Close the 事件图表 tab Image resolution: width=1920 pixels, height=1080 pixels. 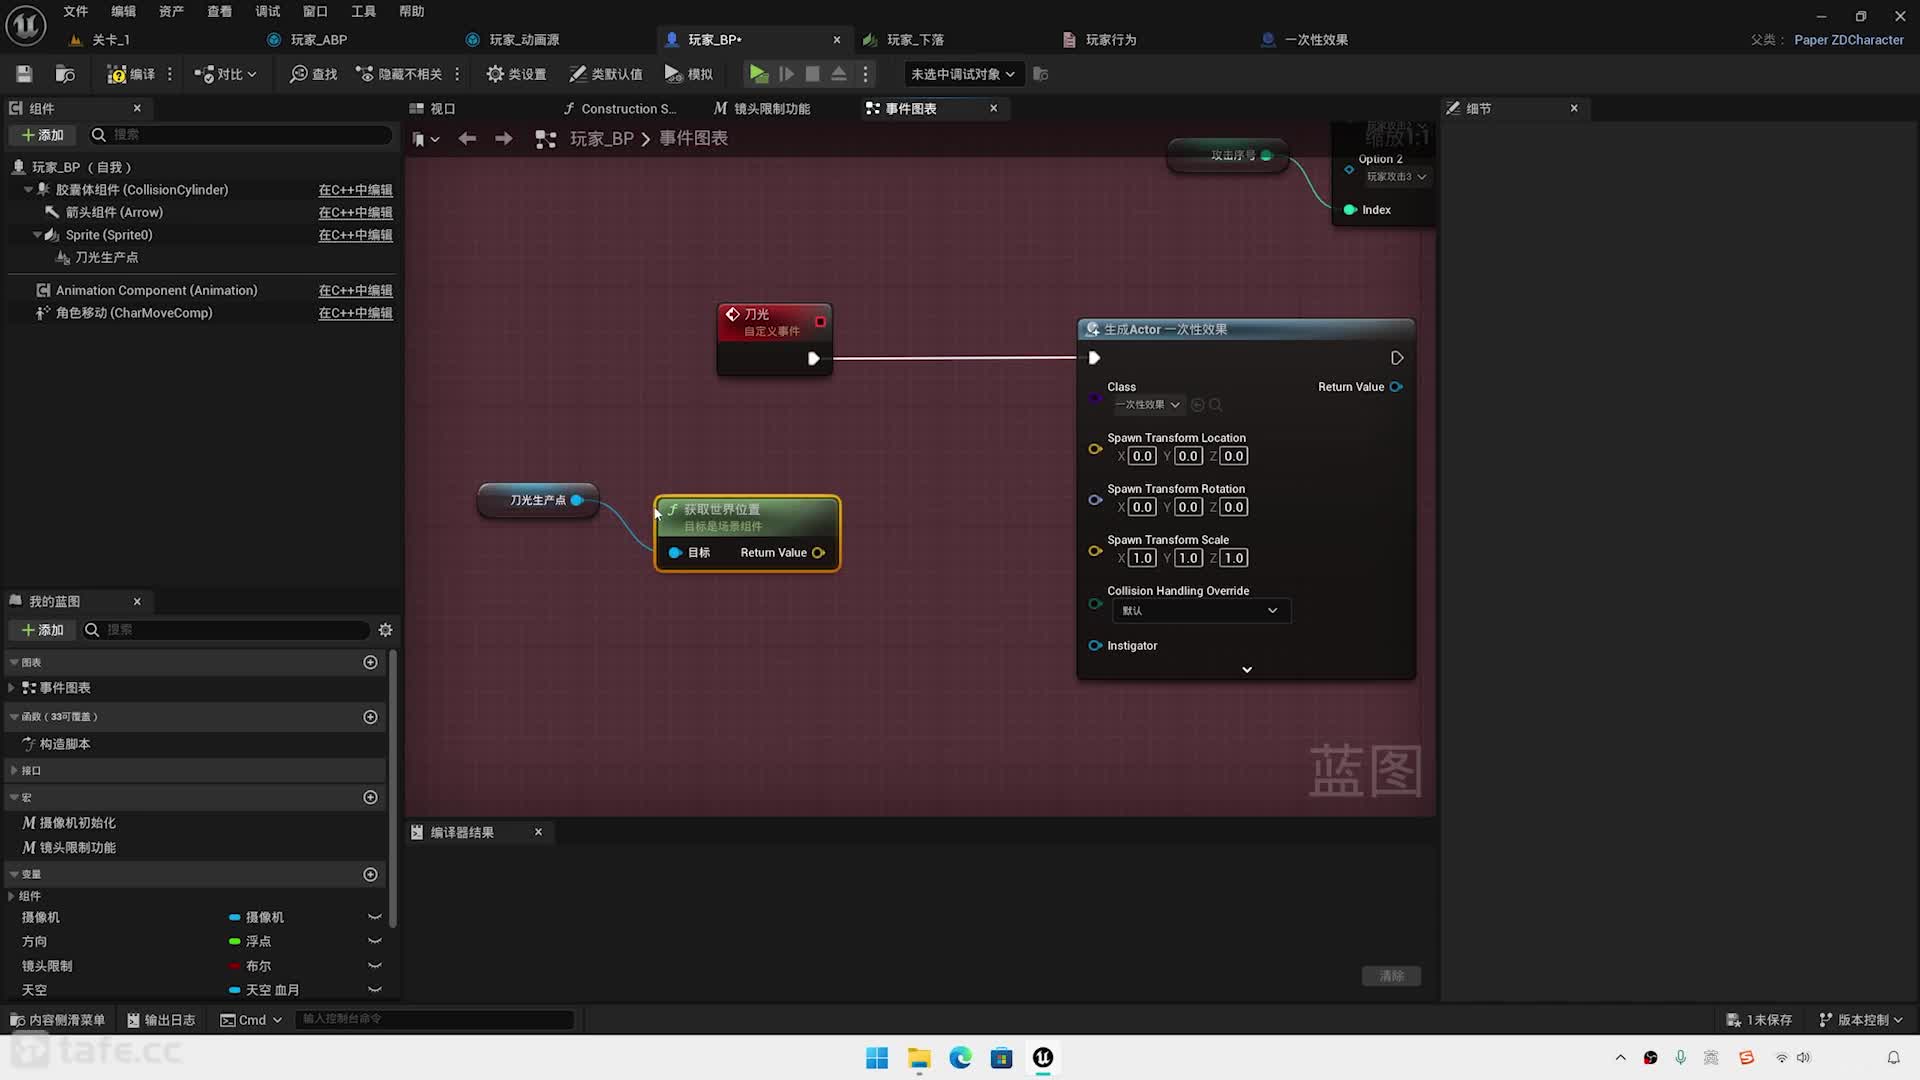[x=993, y=108]
